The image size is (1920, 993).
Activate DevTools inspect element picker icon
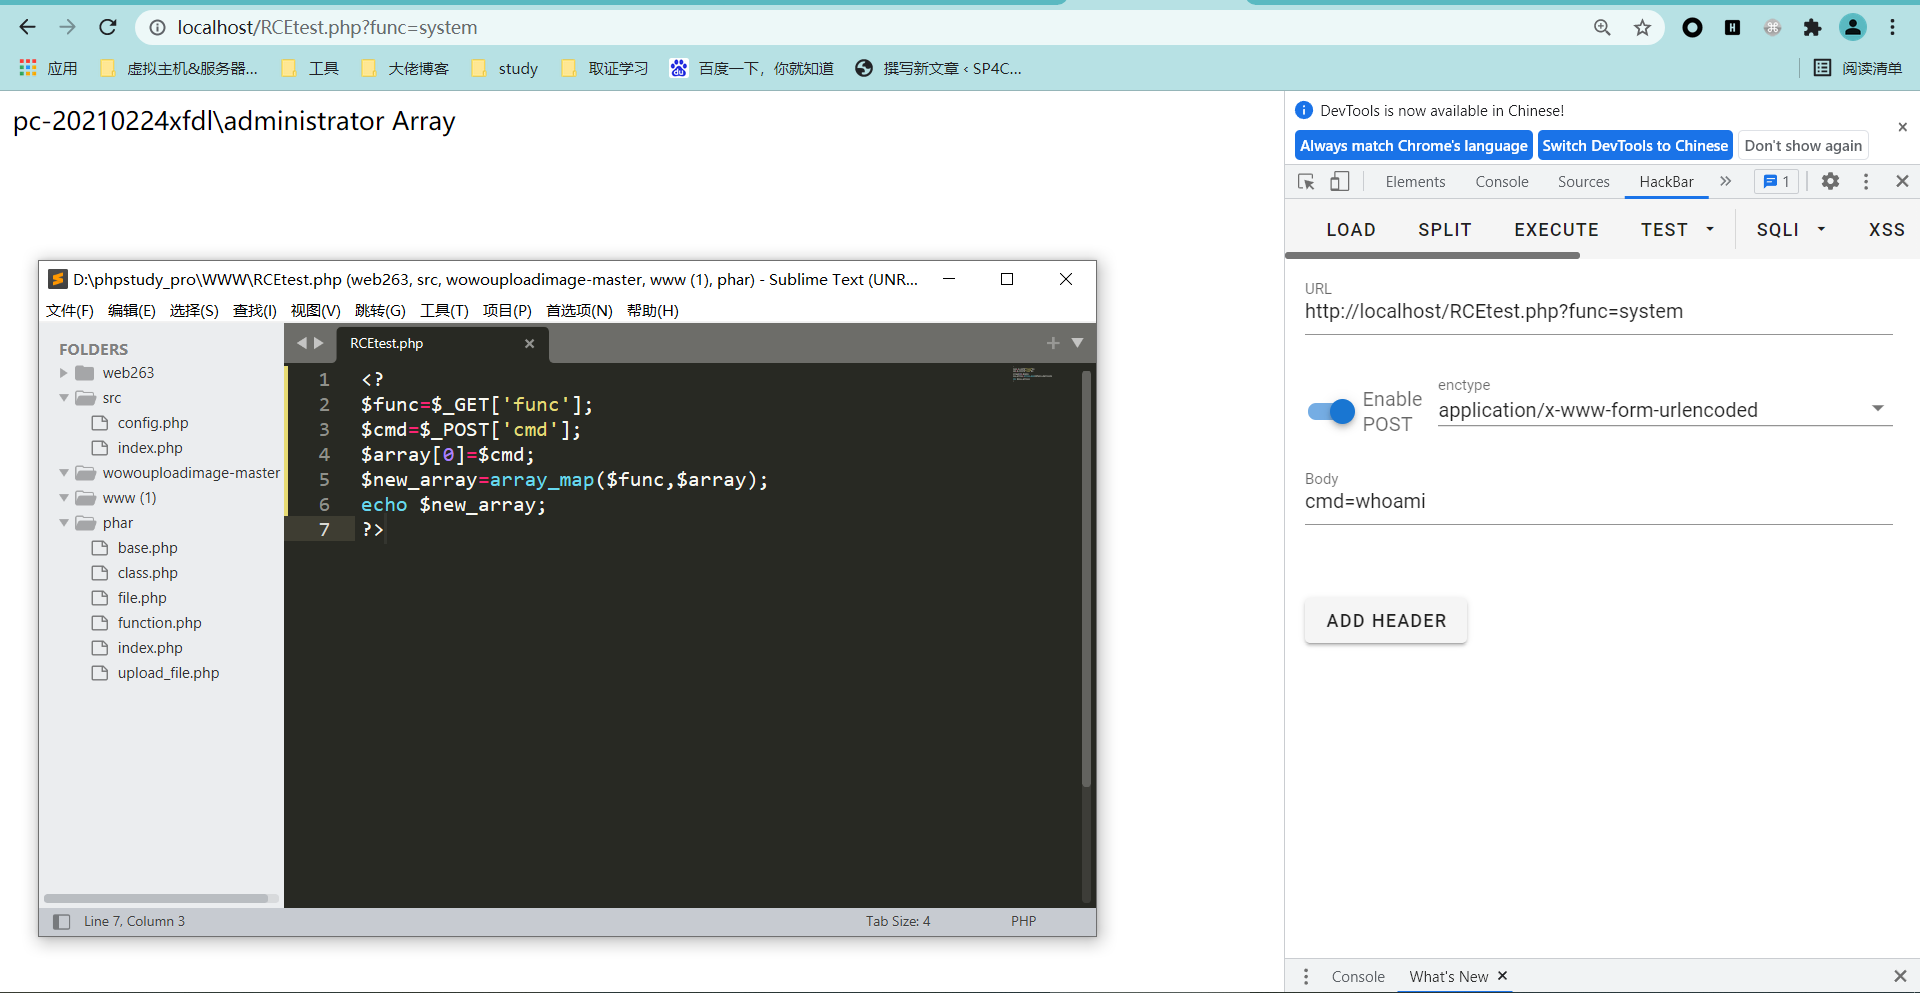pyautogui.click(x=1306, y=181)
